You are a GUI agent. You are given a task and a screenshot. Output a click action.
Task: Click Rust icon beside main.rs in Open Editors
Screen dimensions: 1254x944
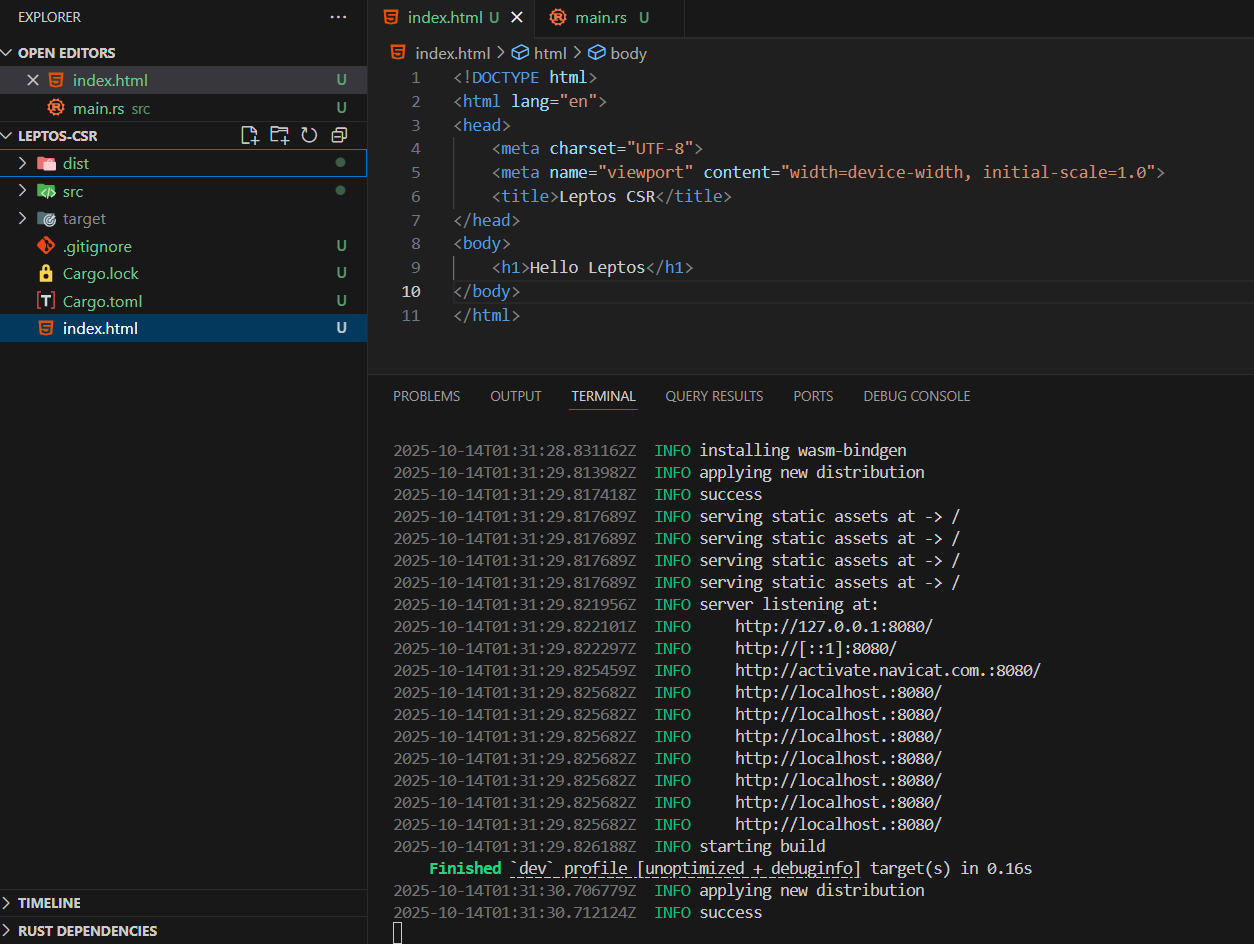tap(56, 108)
